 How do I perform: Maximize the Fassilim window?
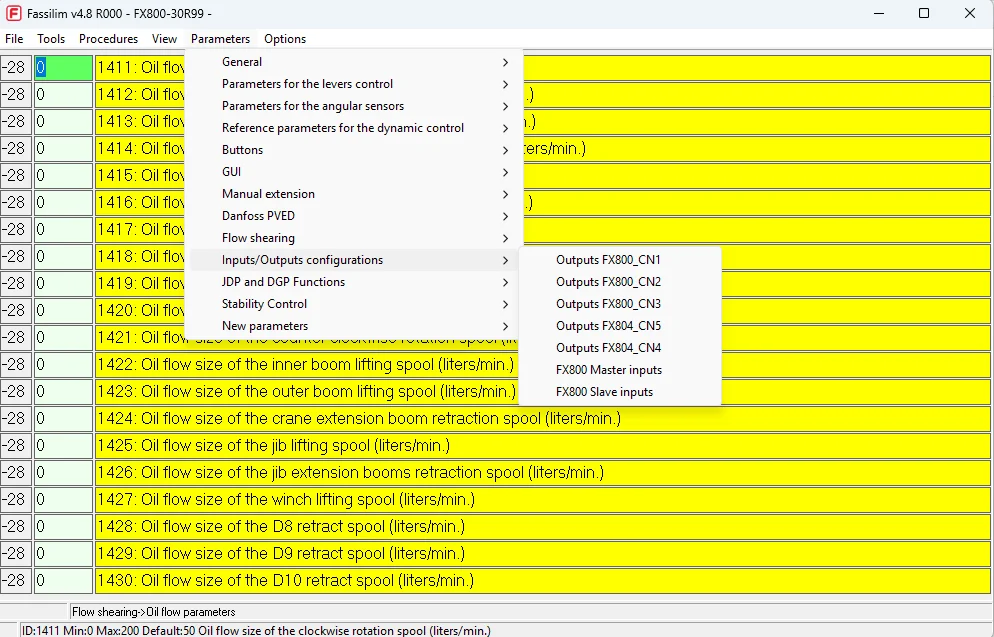923,14
